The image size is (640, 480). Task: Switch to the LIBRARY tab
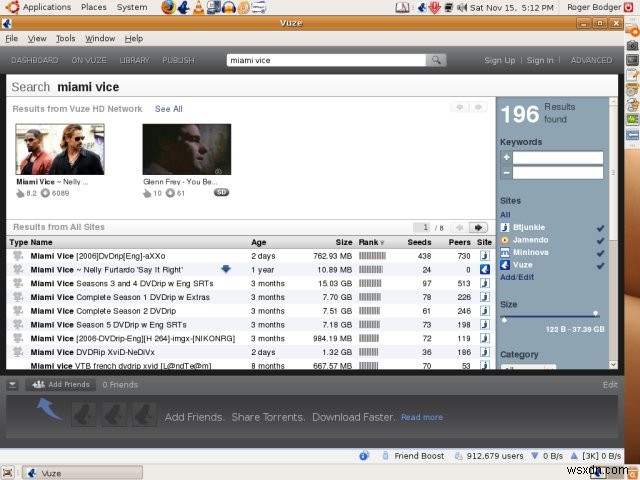(134, 60)
